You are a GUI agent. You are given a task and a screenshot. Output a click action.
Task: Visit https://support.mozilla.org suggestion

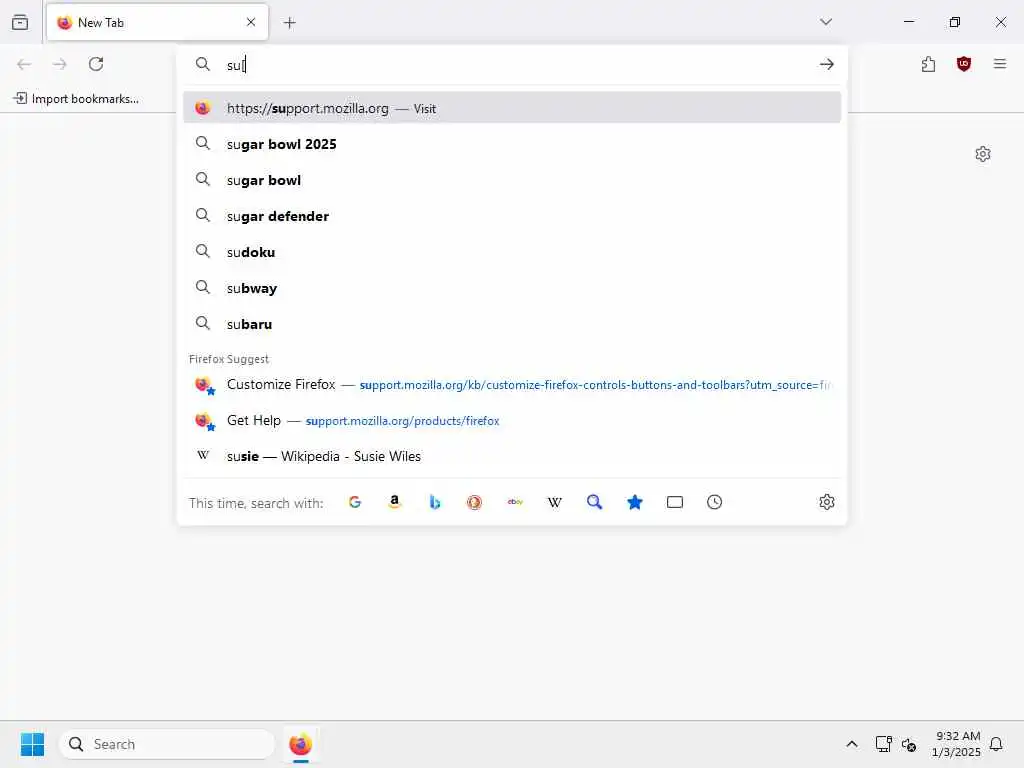click(512, 108)
